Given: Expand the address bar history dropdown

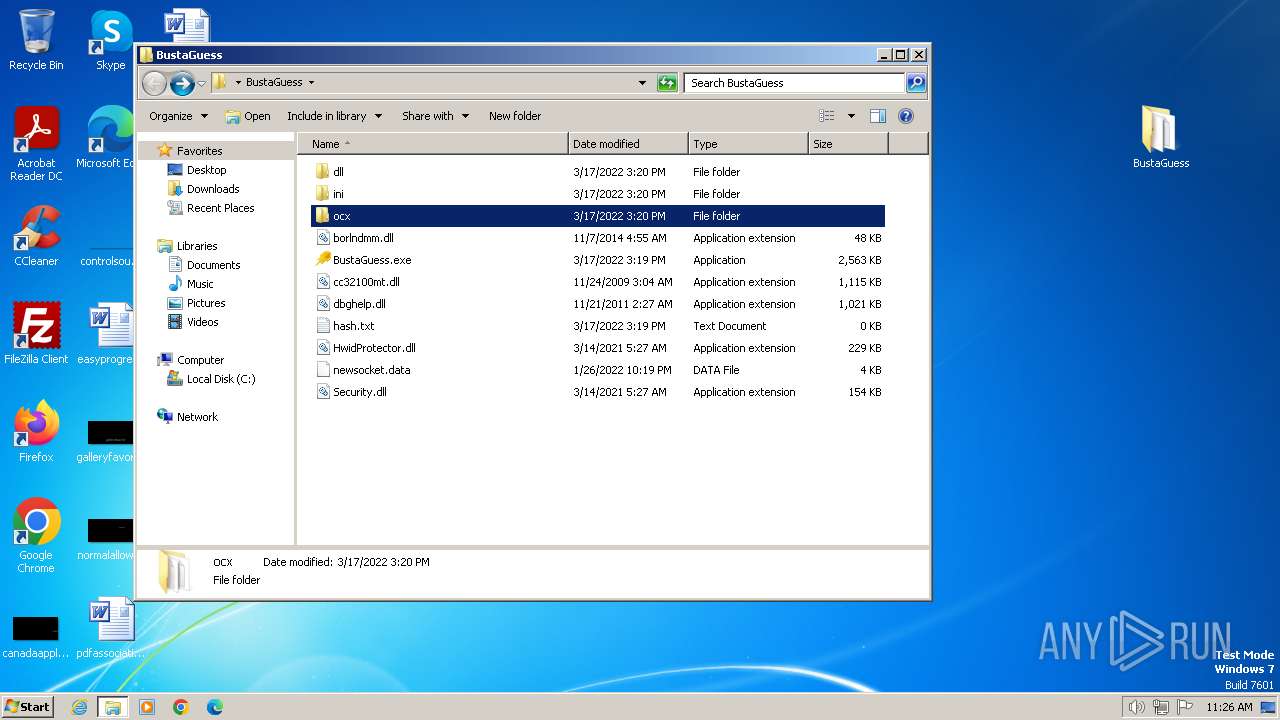Looking at the screenshot, I should (642, 83).
